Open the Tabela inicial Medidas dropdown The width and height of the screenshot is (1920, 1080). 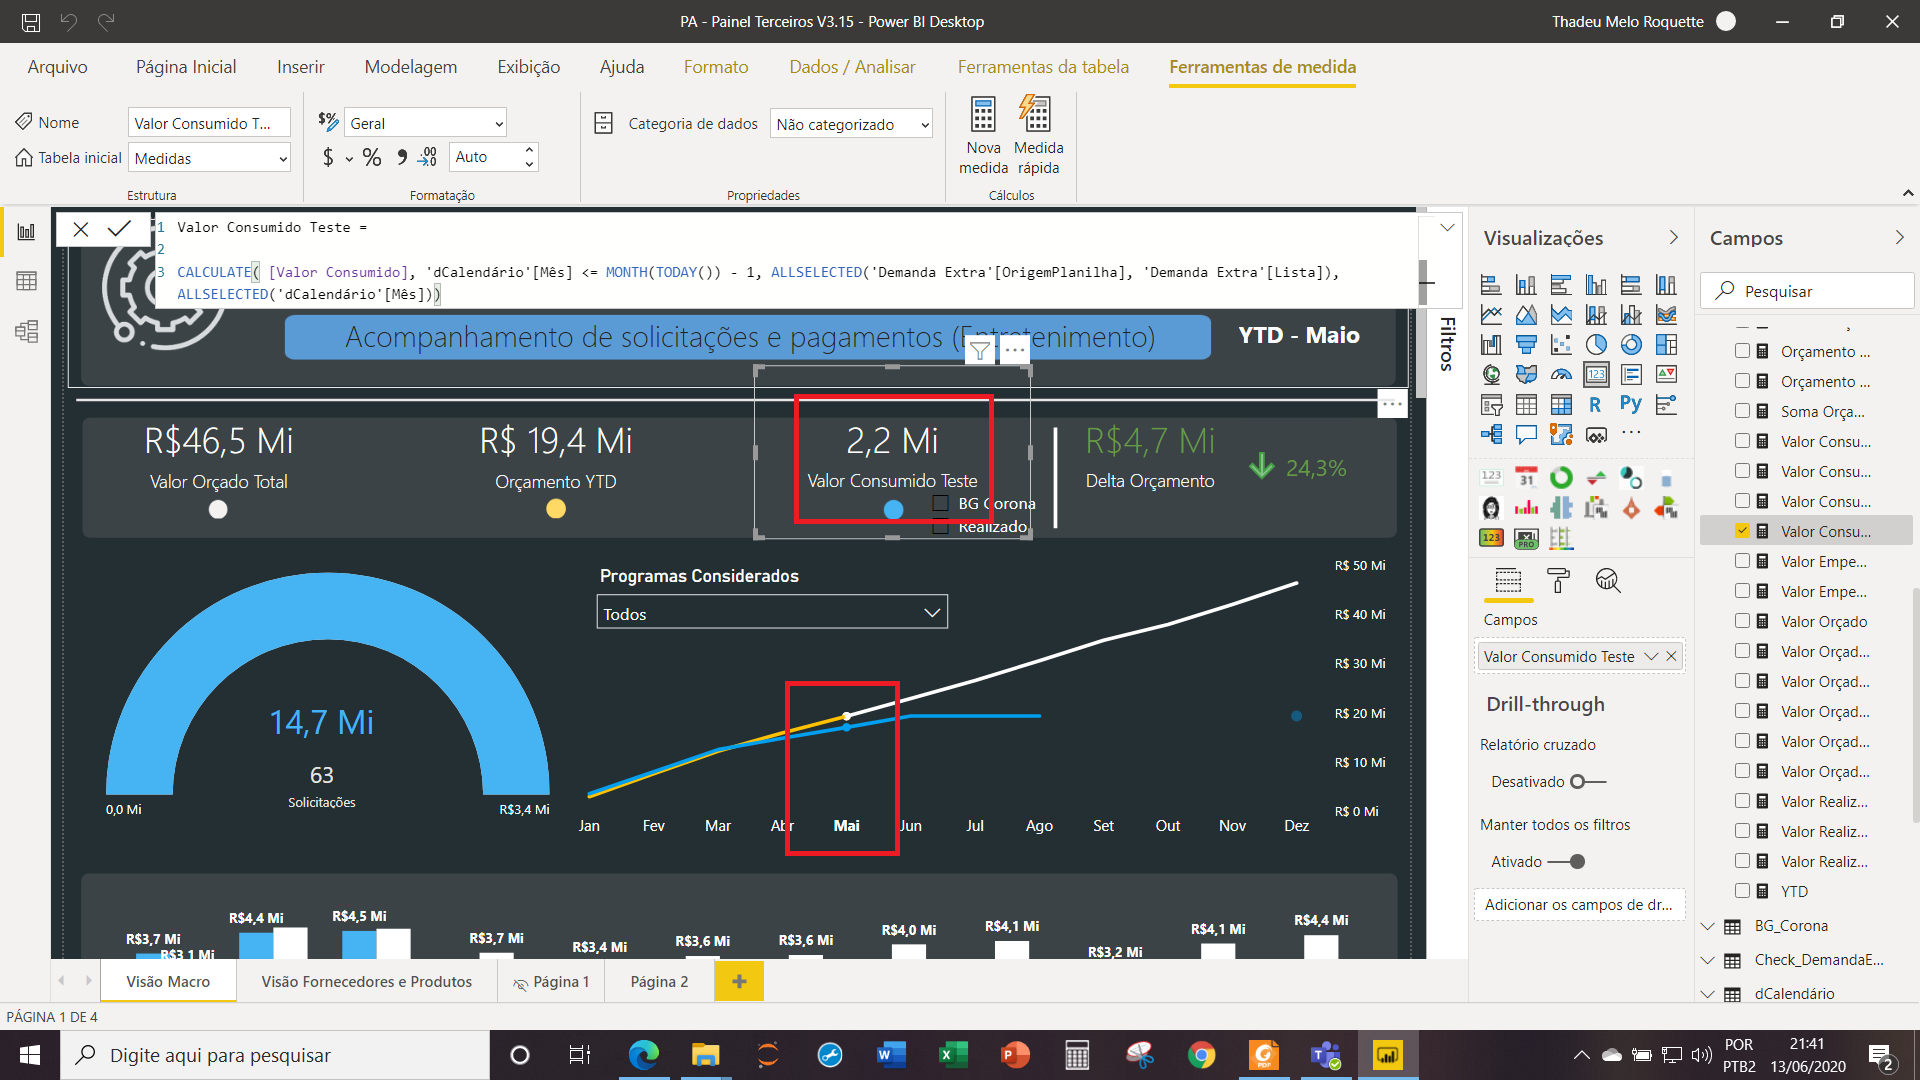209,158
